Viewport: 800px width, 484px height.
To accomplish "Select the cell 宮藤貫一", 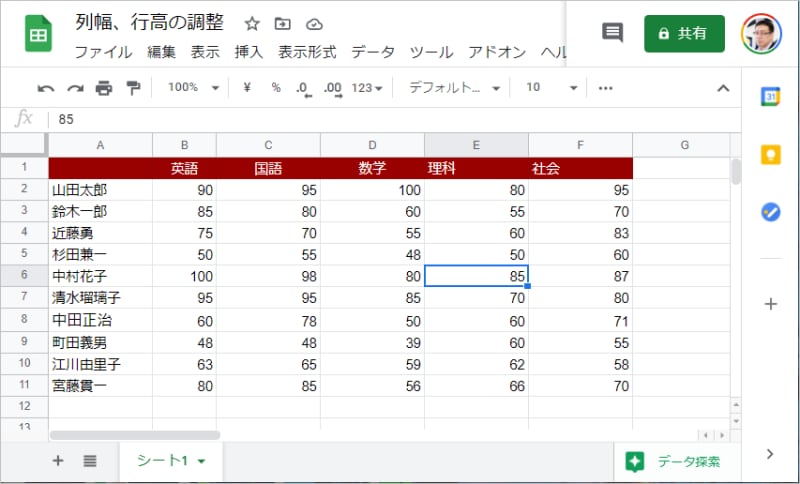I will click(101, 386).
